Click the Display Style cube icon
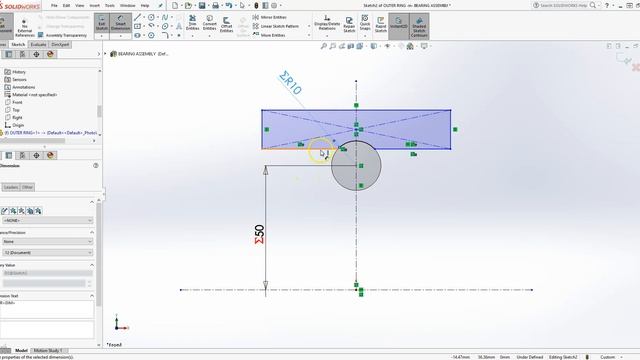 point(373,46)
